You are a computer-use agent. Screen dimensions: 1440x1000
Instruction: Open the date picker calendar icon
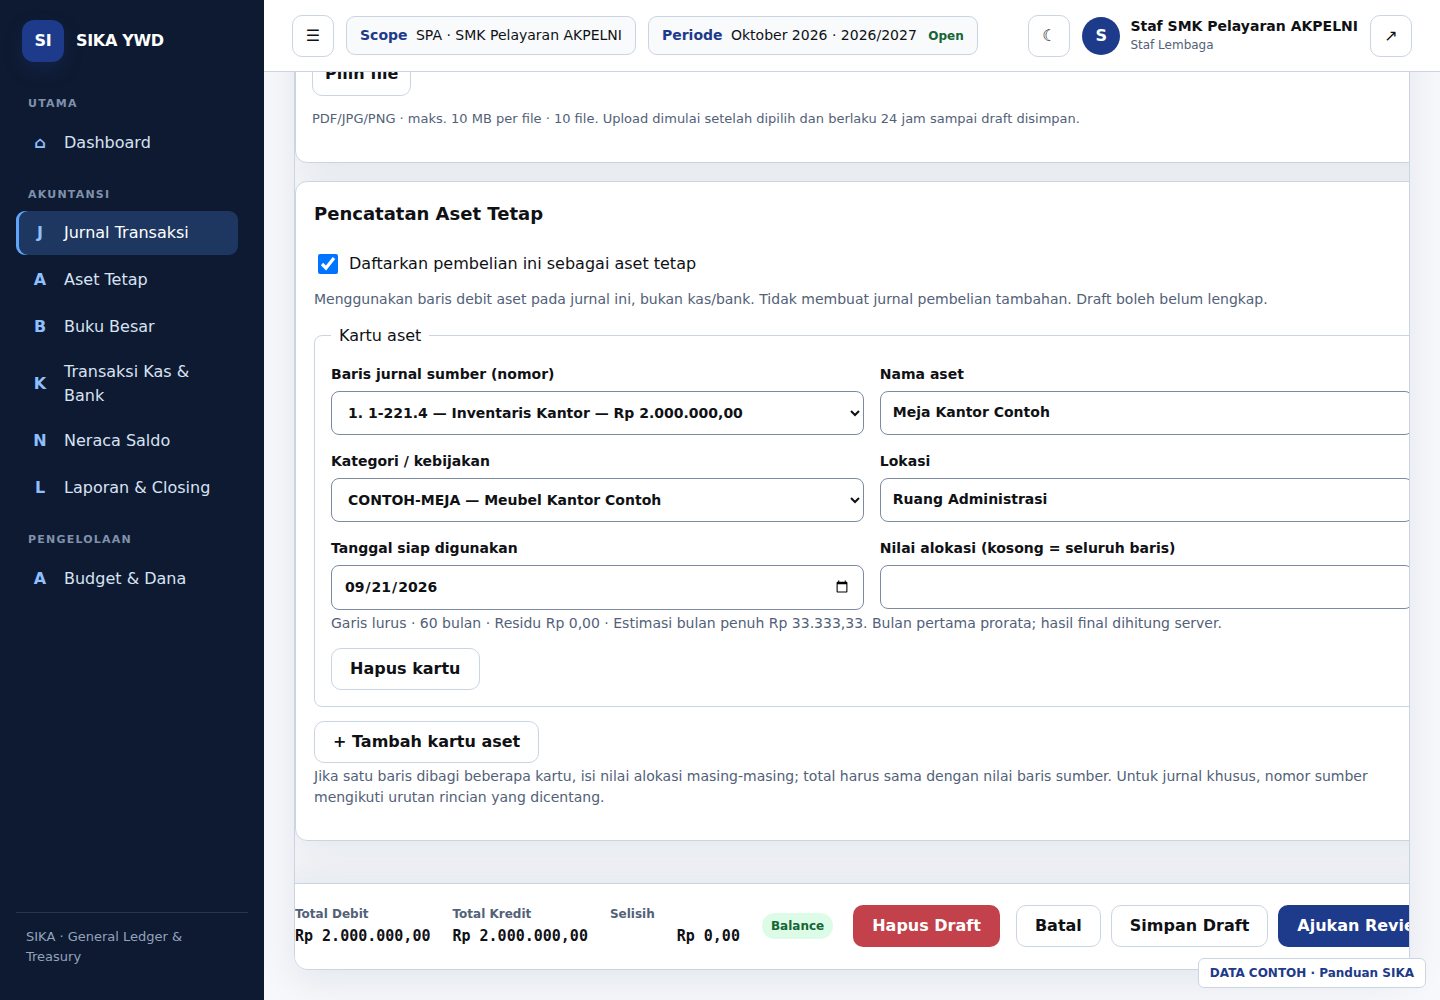click(x=842, y=587)
